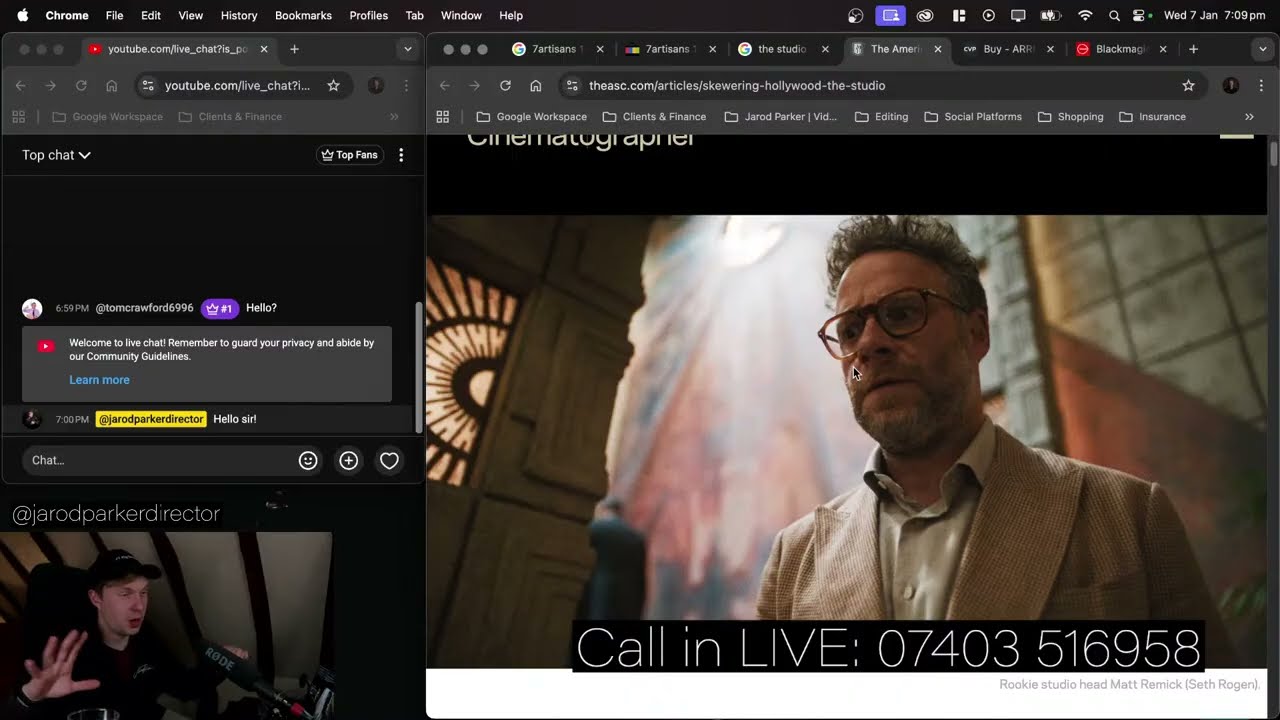1280x720 pixels.
Task: Click article page vertical scrollbar
Action: pyautogui.click(x=1273, y=155)
